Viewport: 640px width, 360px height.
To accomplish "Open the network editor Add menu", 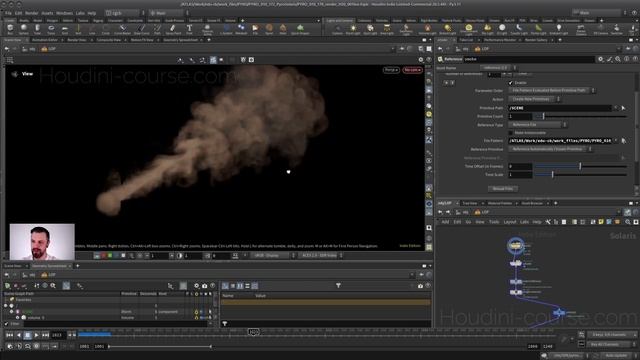I will [x=445, y=222].
